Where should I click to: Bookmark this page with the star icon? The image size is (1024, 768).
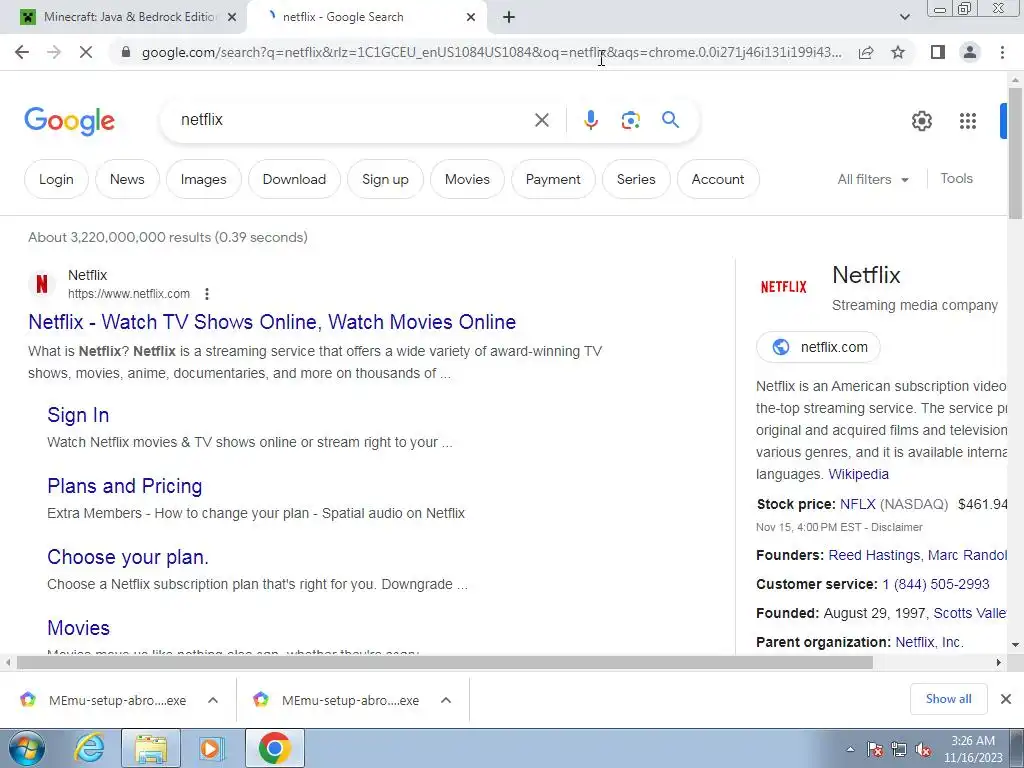click(898, 52)
